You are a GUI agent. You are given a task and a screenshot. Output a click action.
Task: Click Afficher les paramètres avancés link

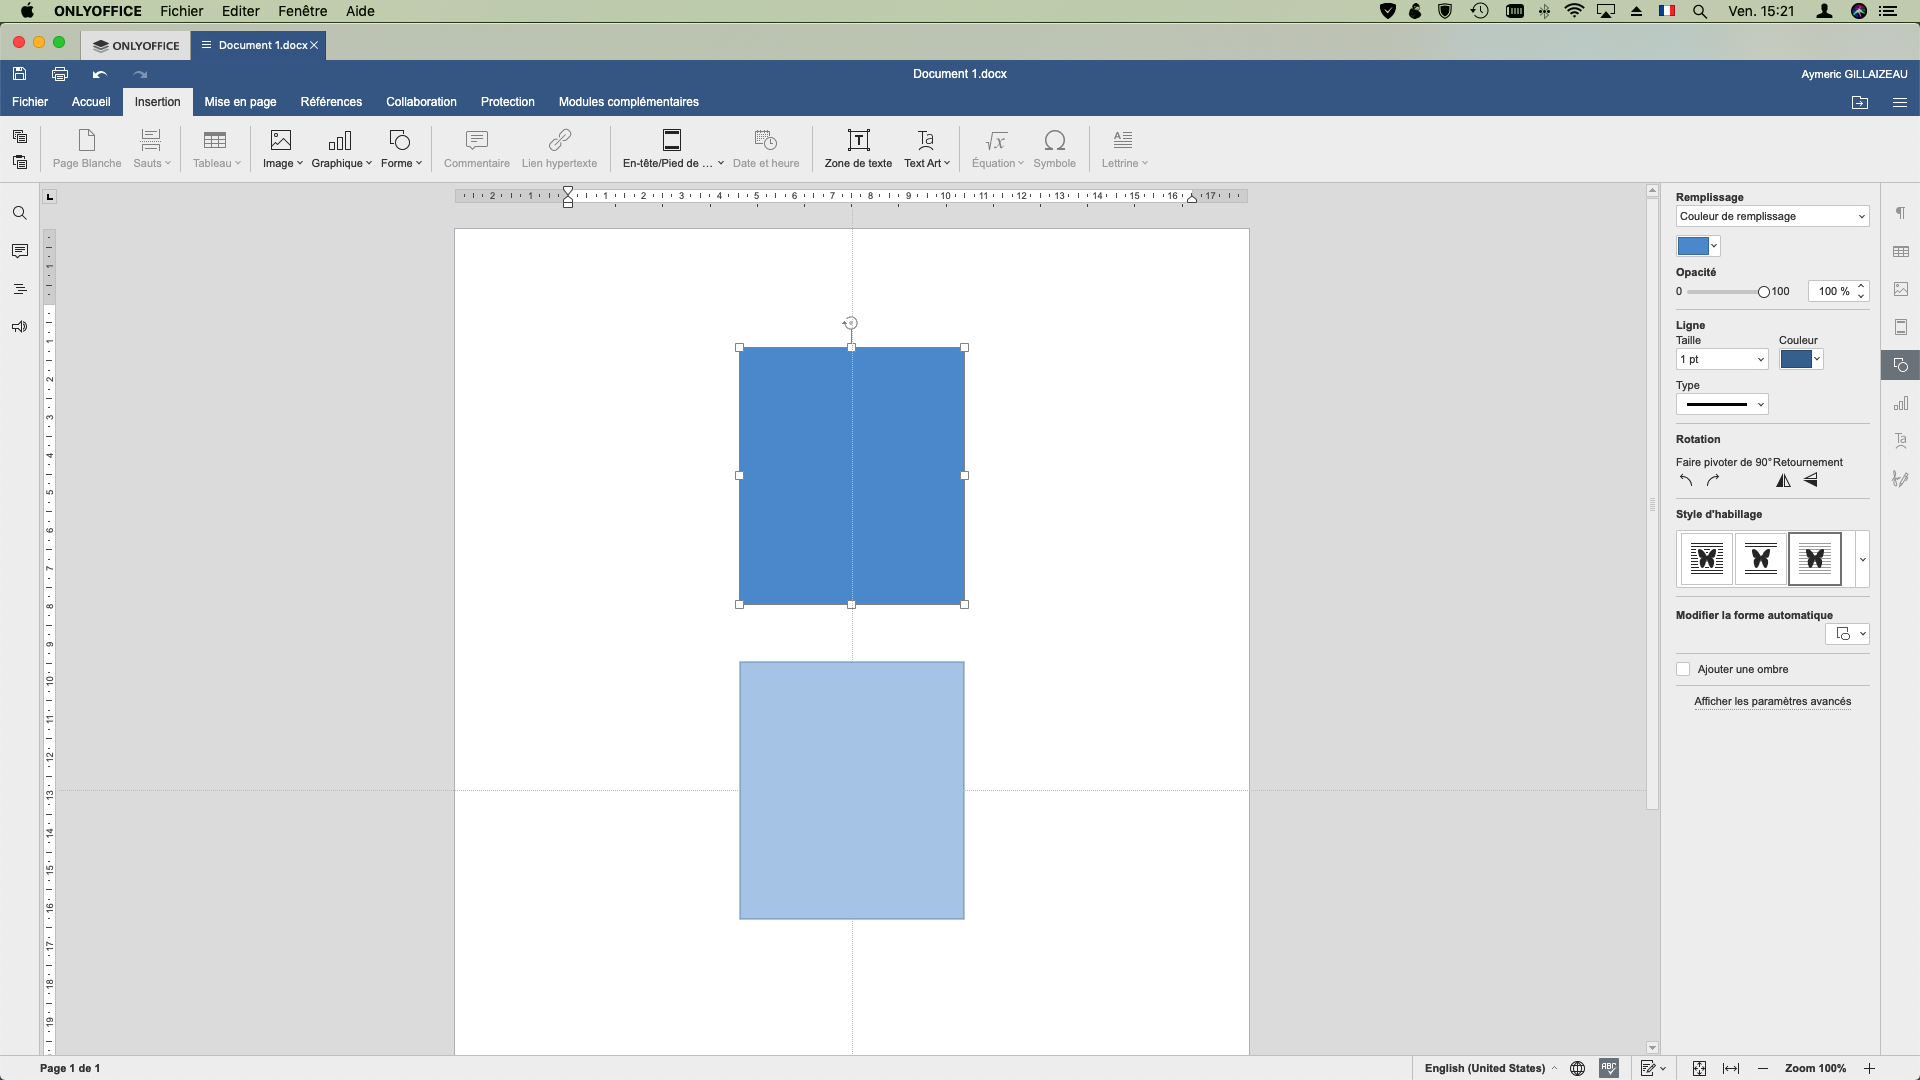1772,701
